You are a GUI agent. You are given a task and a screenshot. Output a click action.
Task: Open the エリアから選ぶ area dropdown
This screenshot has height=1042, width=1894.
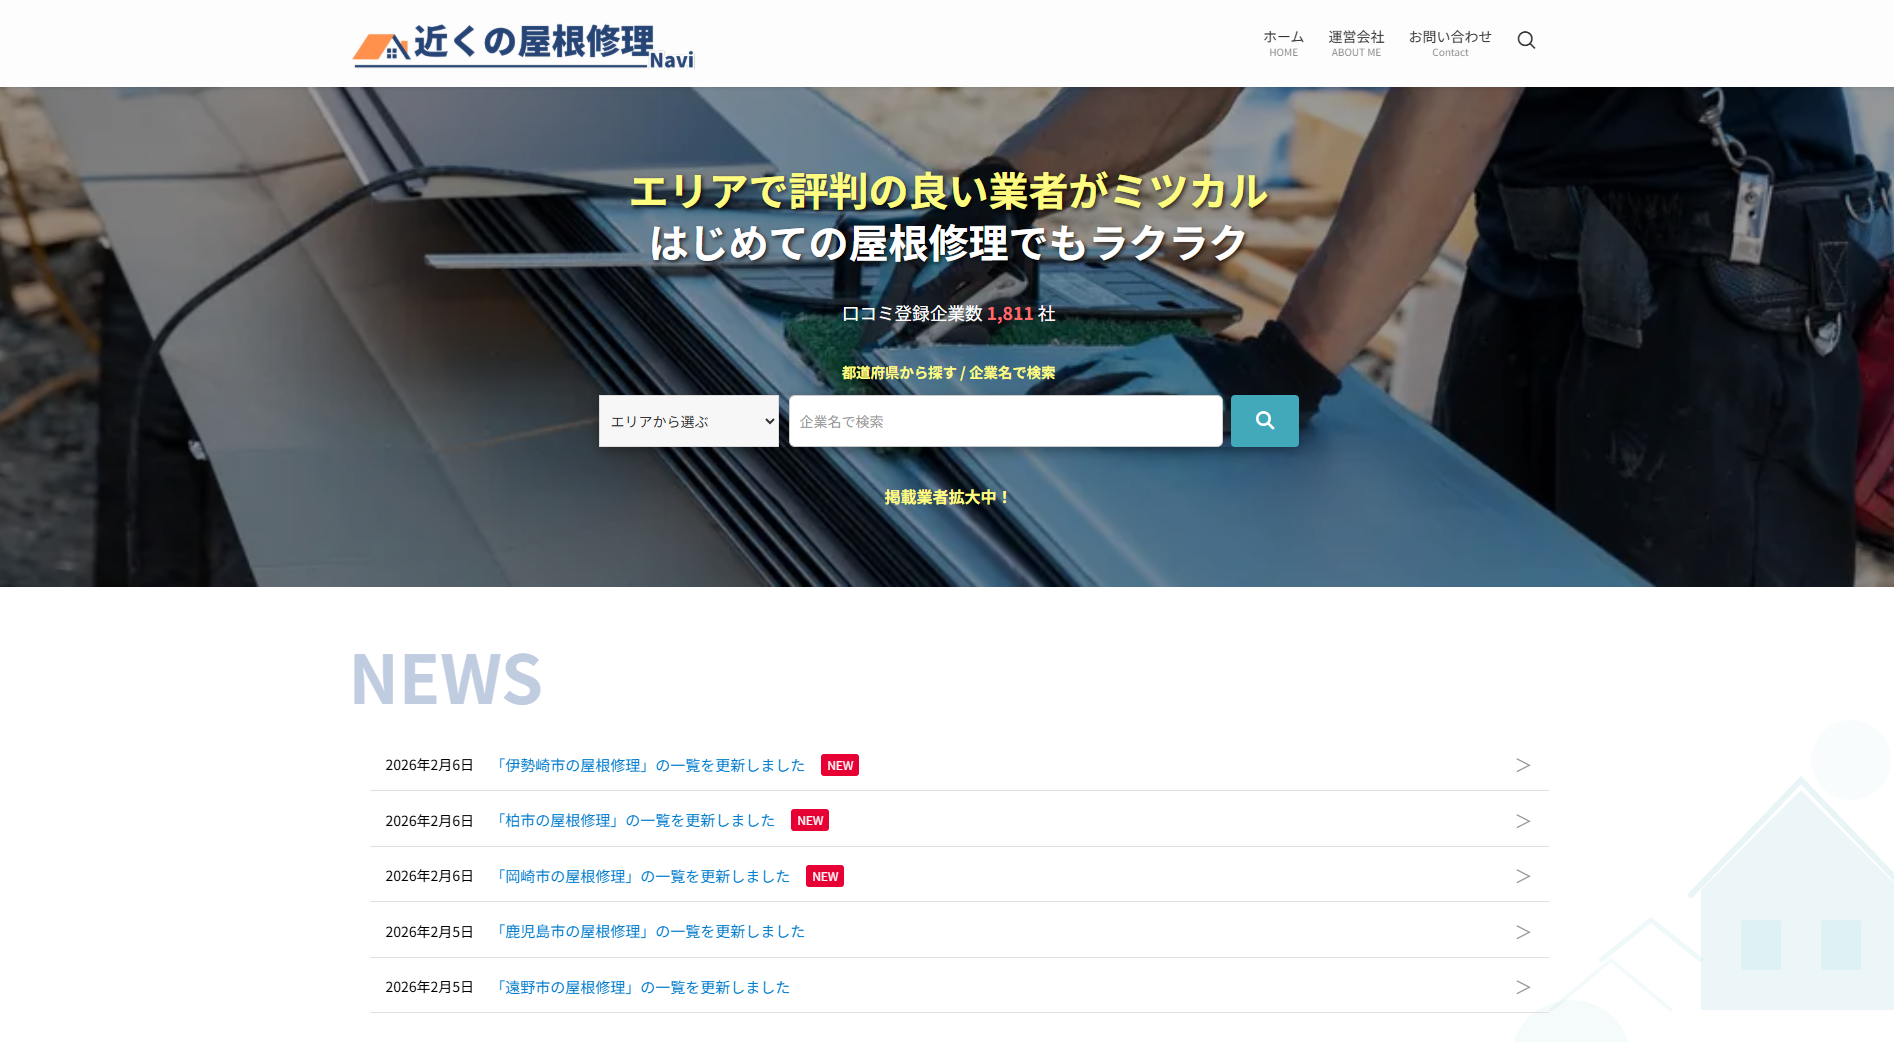coord(688,421)
